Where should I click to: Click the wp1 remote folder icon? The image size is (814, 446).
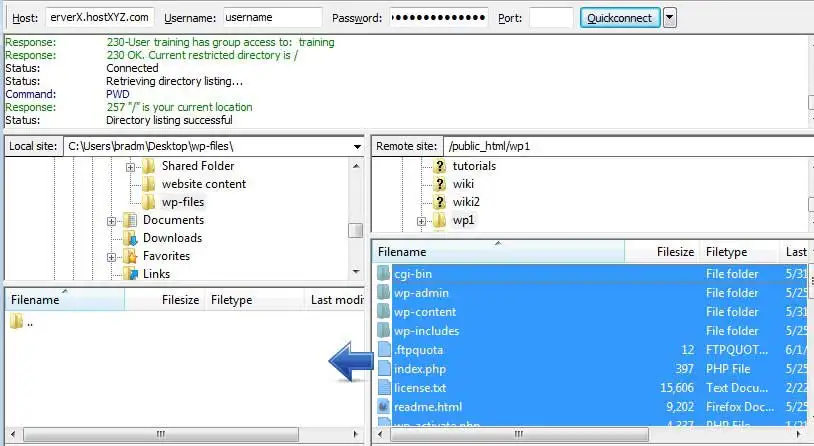point(439,220)
